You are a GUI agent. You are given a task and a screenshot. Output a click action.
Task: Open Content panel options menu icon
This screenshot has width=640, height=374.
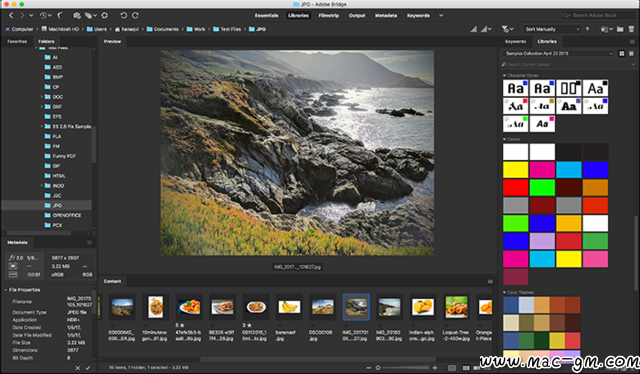(490, 281)
